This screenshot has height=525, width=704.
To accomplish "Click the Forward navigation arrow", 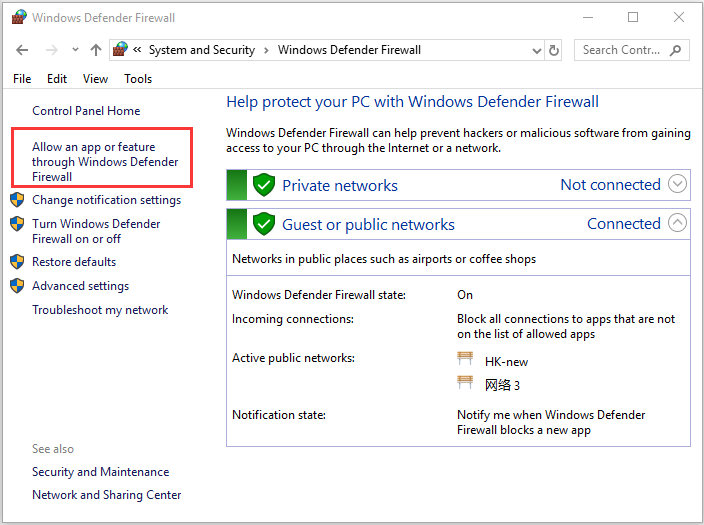I will pos(52,50).
